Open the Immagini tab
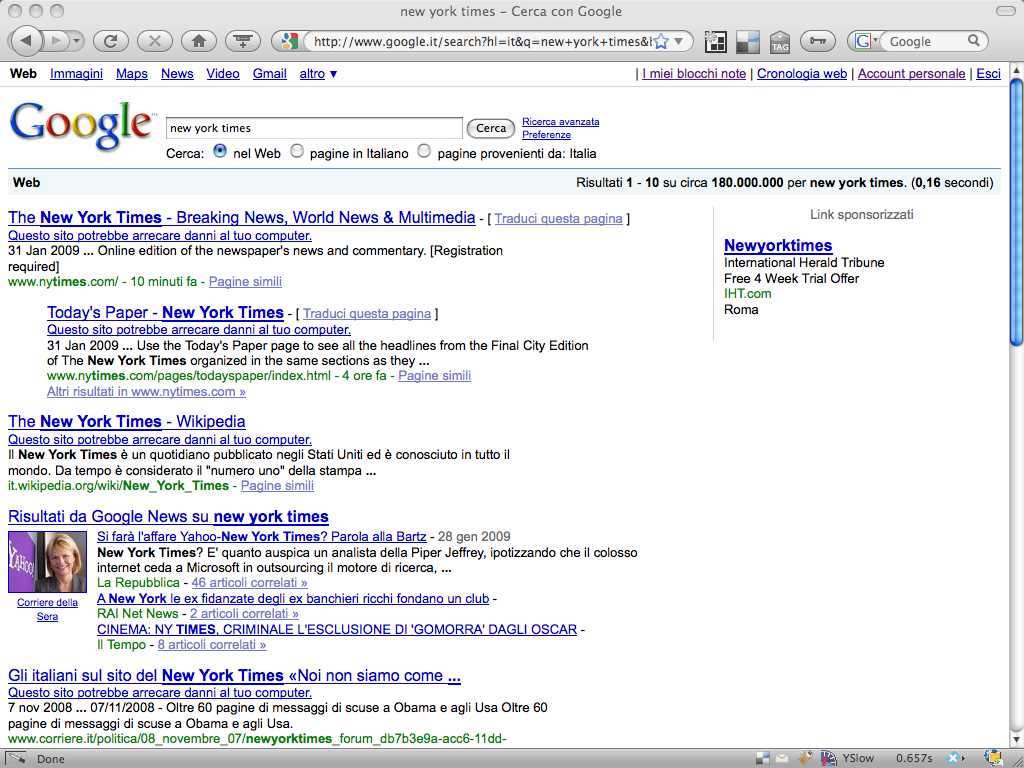This screenshot has height=768, width=1024. tap(76, 74)
